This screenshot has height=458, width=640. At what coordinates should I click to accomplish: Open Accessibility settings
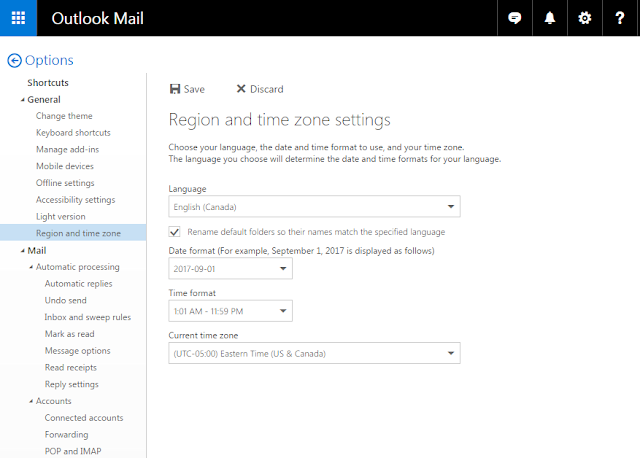(76, 200)
